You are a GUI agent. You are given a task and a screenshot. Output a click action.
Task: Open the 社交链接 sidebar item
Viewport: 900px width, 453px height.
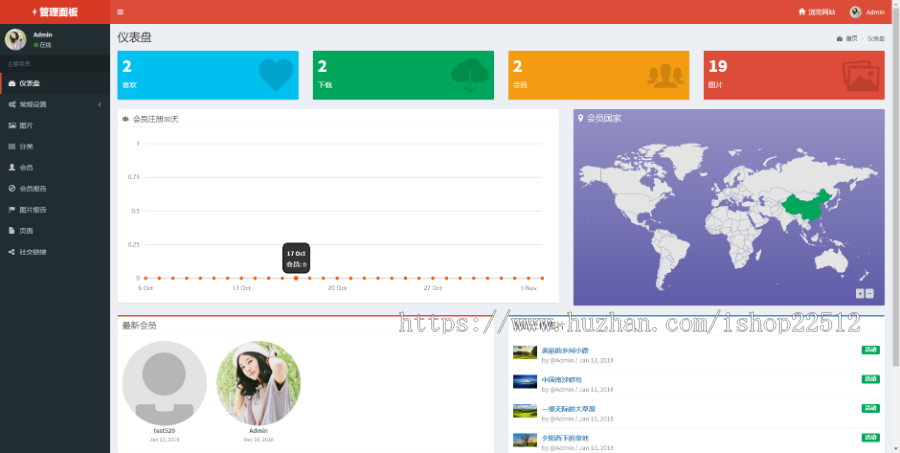pyautogui.click(x=55, y=251)
